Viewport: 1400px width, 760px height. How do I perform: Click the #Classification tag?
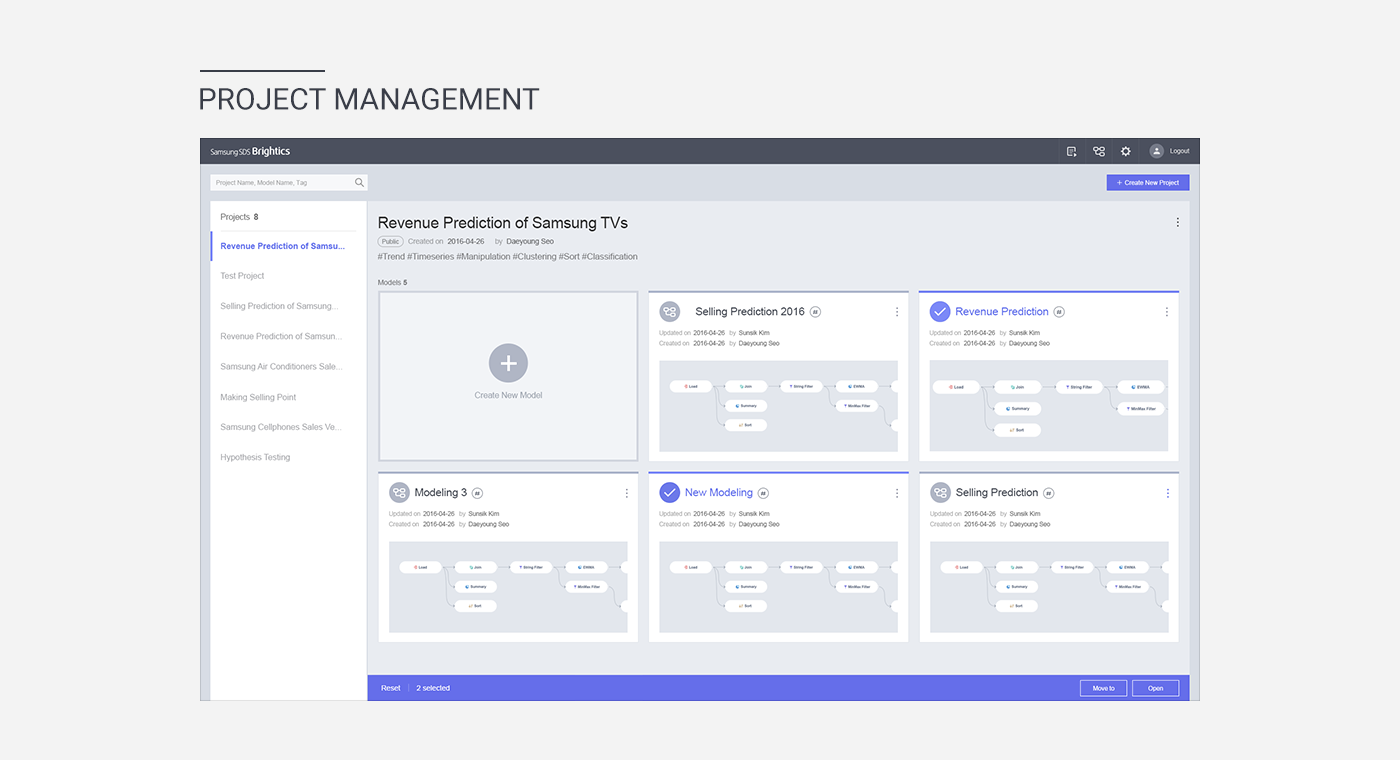point(610,257)
